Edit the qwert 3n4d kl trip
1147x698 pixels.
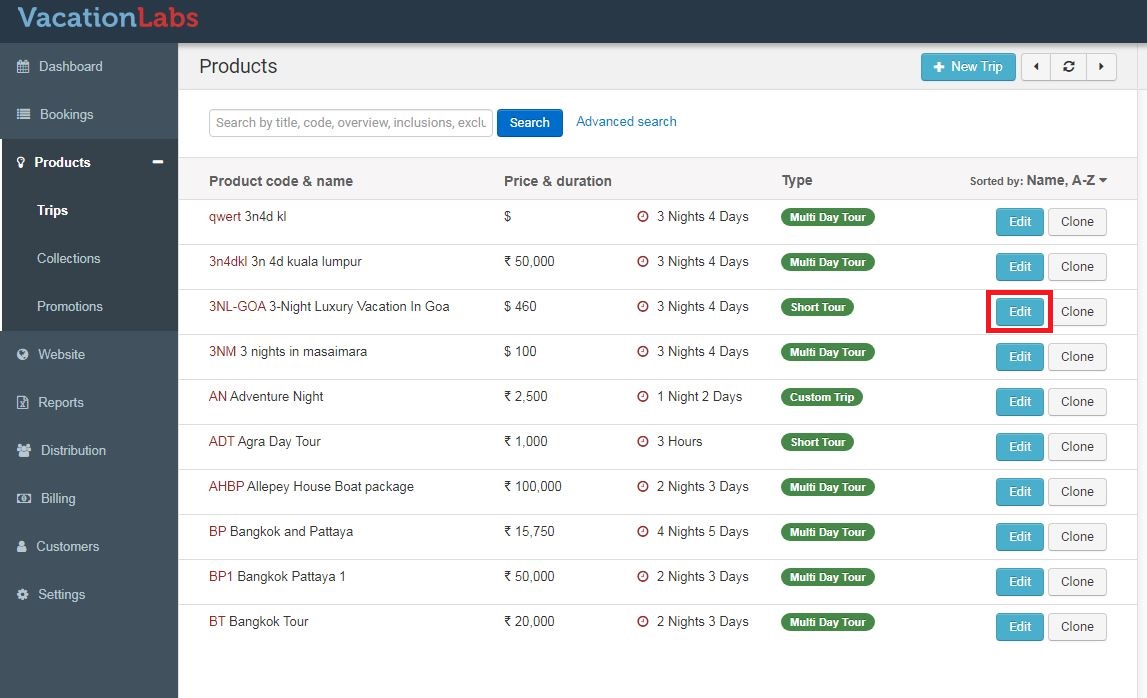tap(1020, 222)
